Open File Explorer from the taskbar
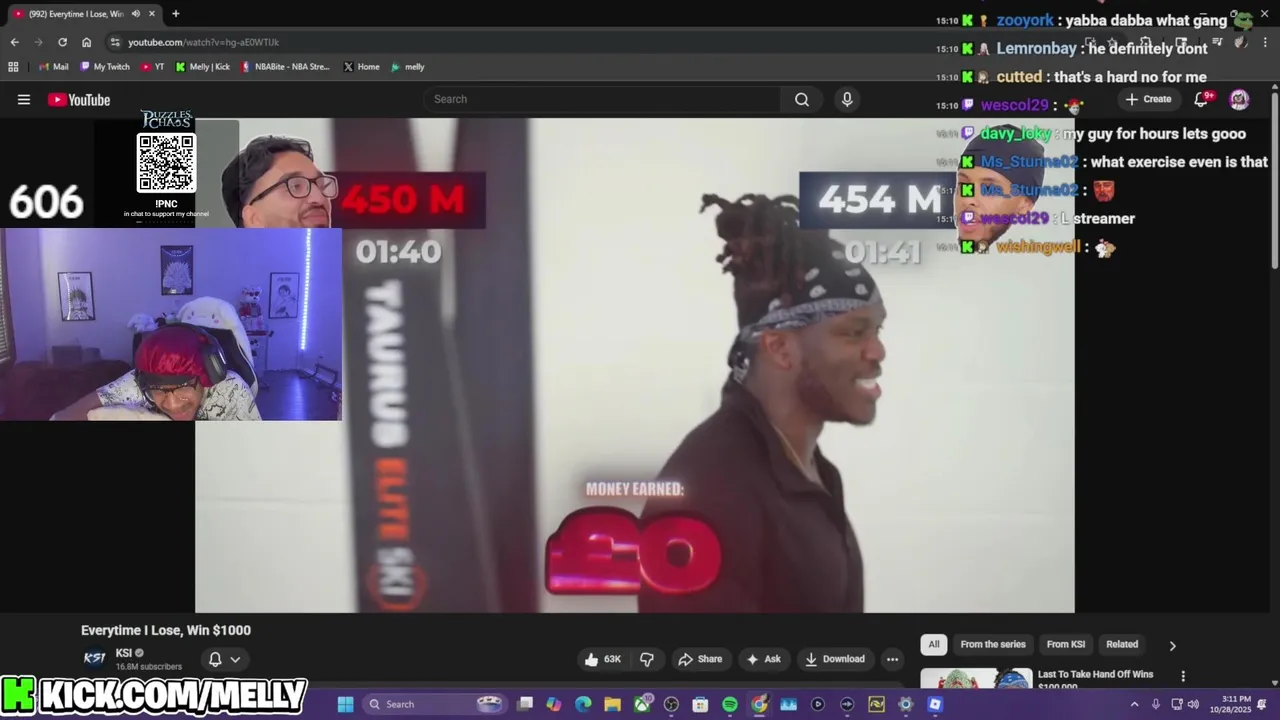This screenshot has width=1280, height=720. coord(612,704)
